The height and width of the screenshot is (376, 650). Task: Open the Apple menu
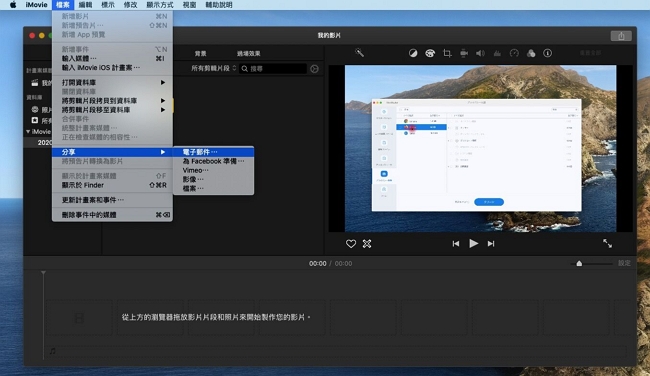pos(13,5)
